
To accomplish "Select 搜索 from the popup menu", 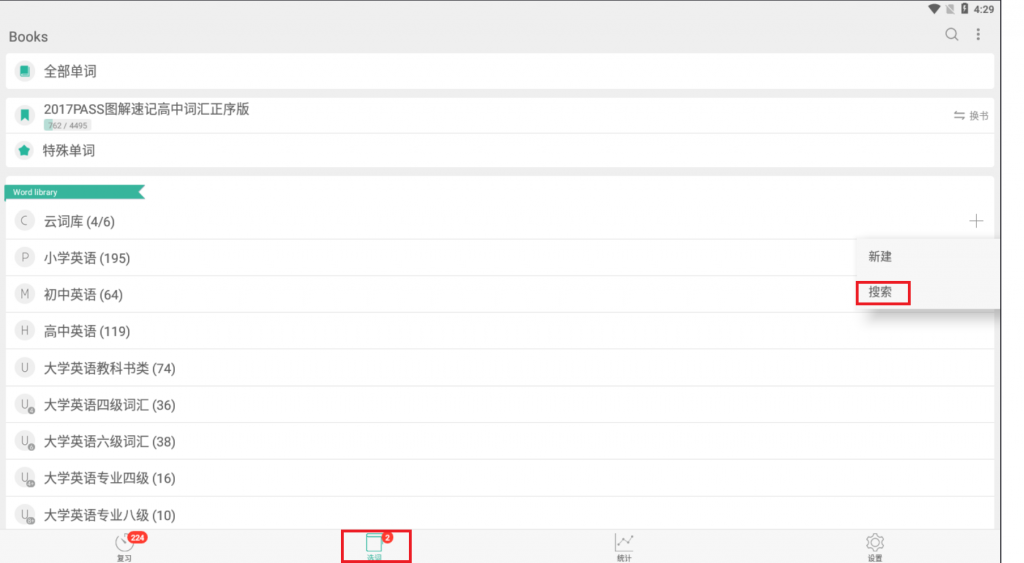I will click(x=882, y=293).
